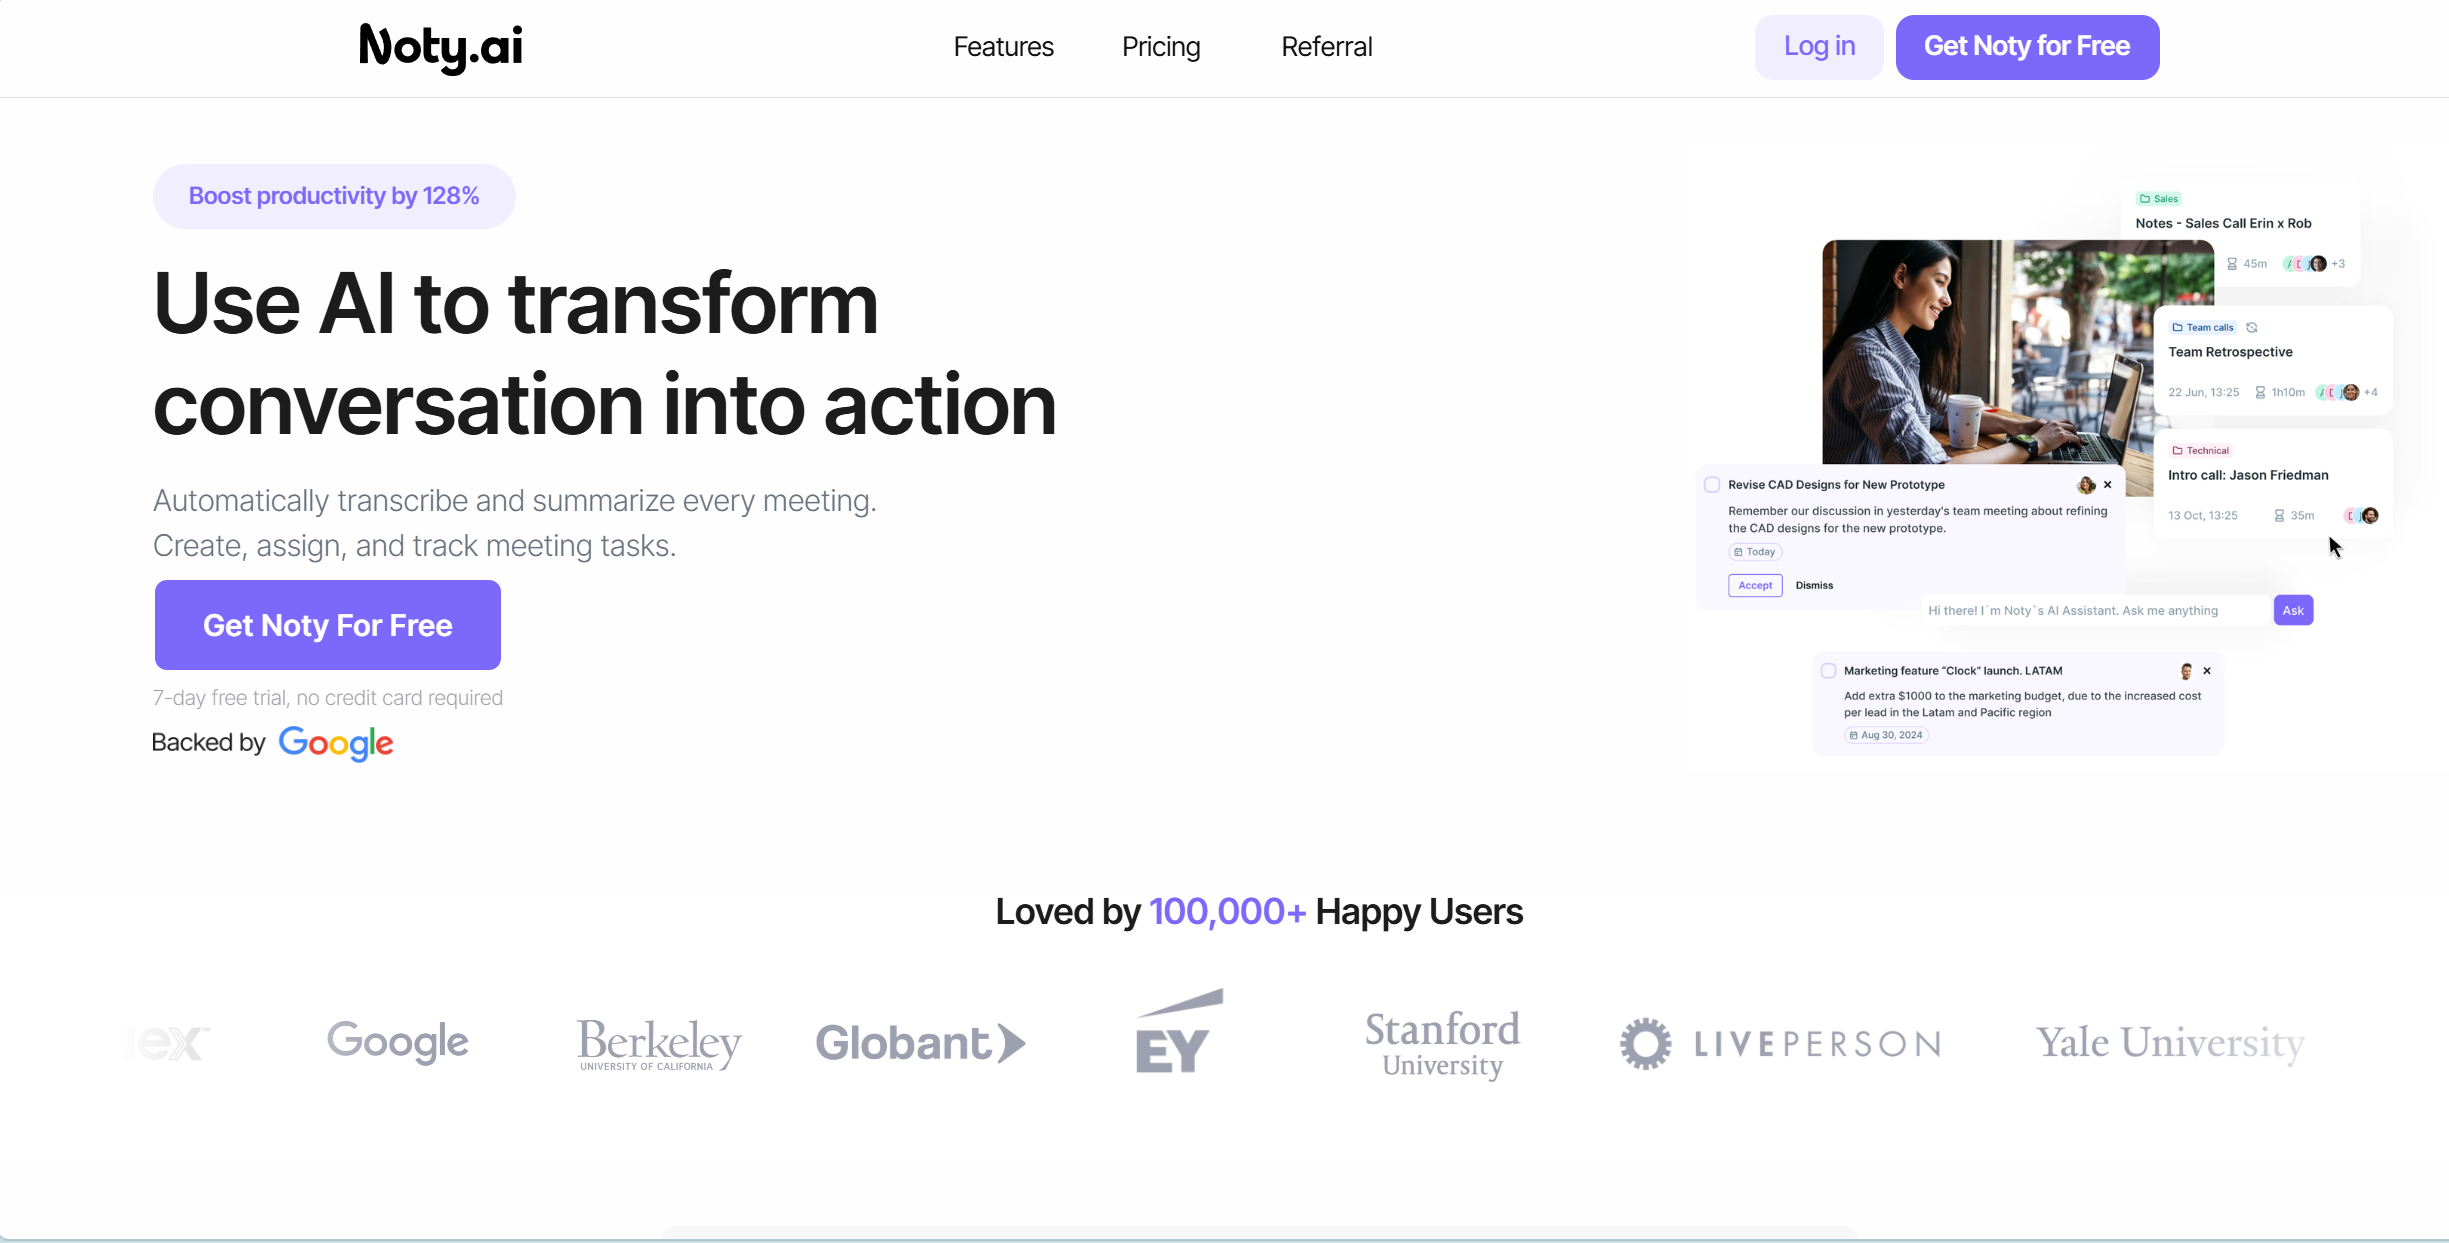The height and width of the screenshot is (1243, 2449).
Task: Open the Noty.ai logo homepage link
Action: tap(441, 47)
